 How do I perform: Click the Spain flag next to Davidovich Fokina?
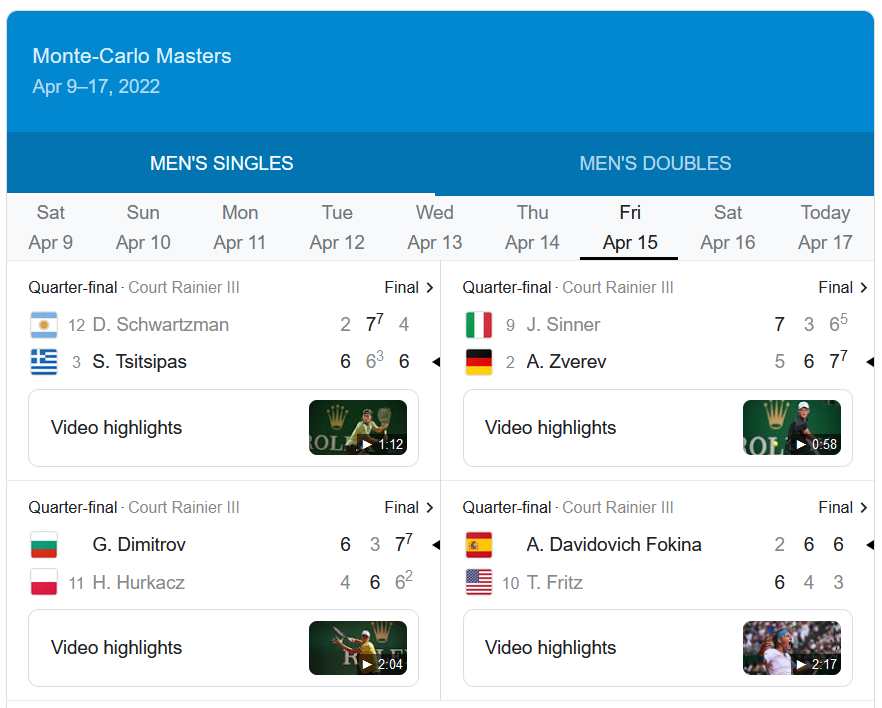(479, 544)
